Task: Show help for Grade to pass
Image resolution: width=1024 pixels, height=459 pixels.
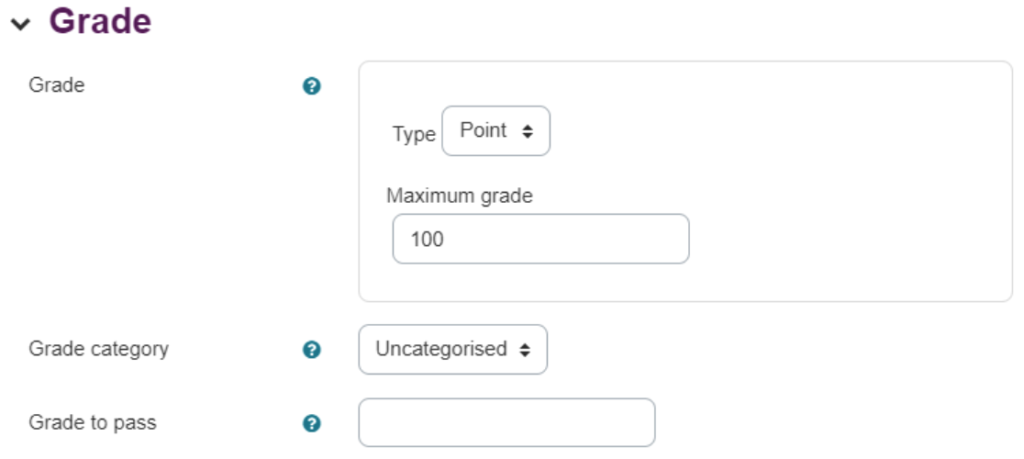Action: click(312, 424)
